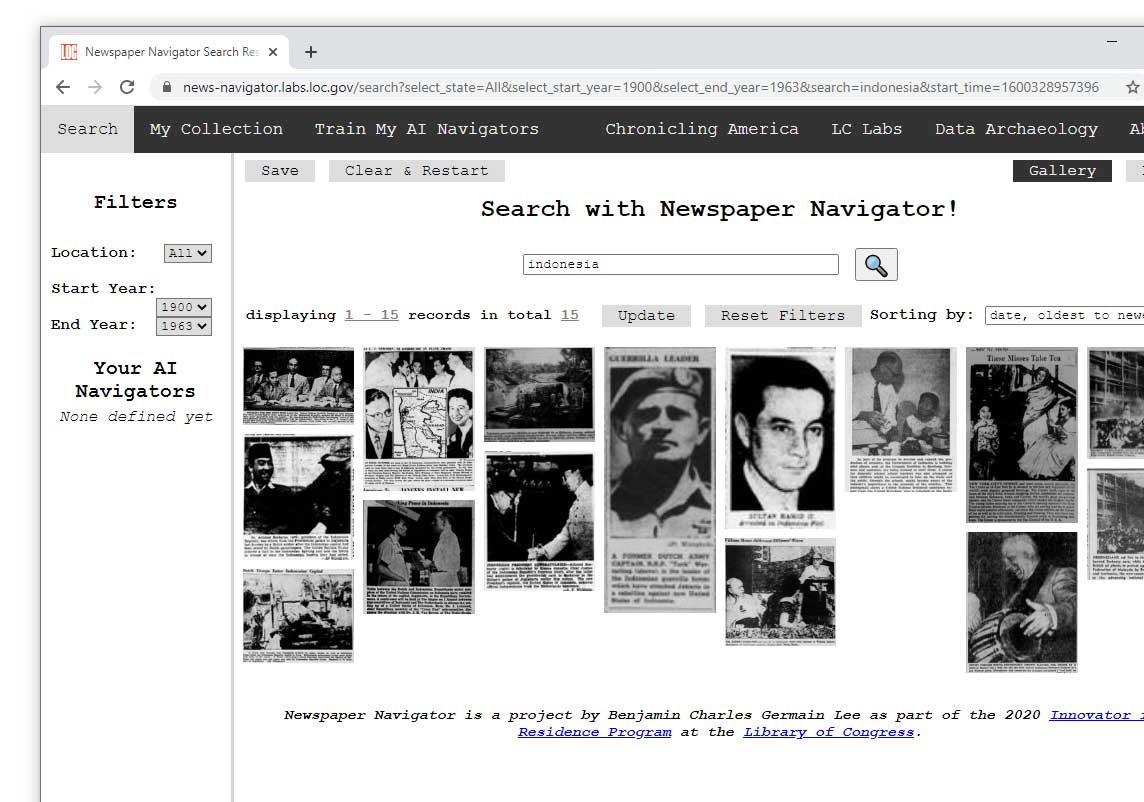Click the Reset Filters button
The image size is (1144, 802).
(x=783, y=316)
